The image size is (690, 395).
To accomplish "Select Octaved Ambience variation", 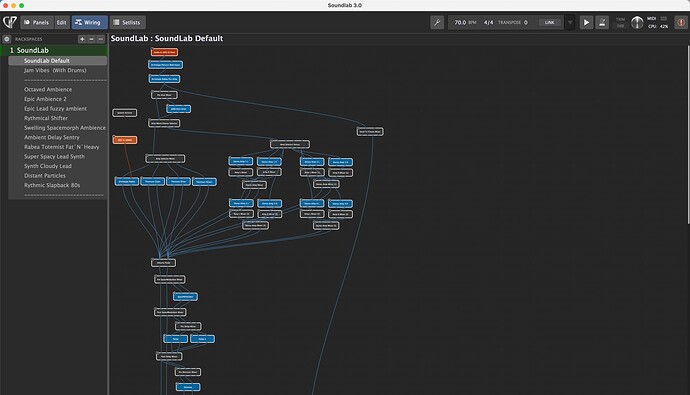I will 58,89.
